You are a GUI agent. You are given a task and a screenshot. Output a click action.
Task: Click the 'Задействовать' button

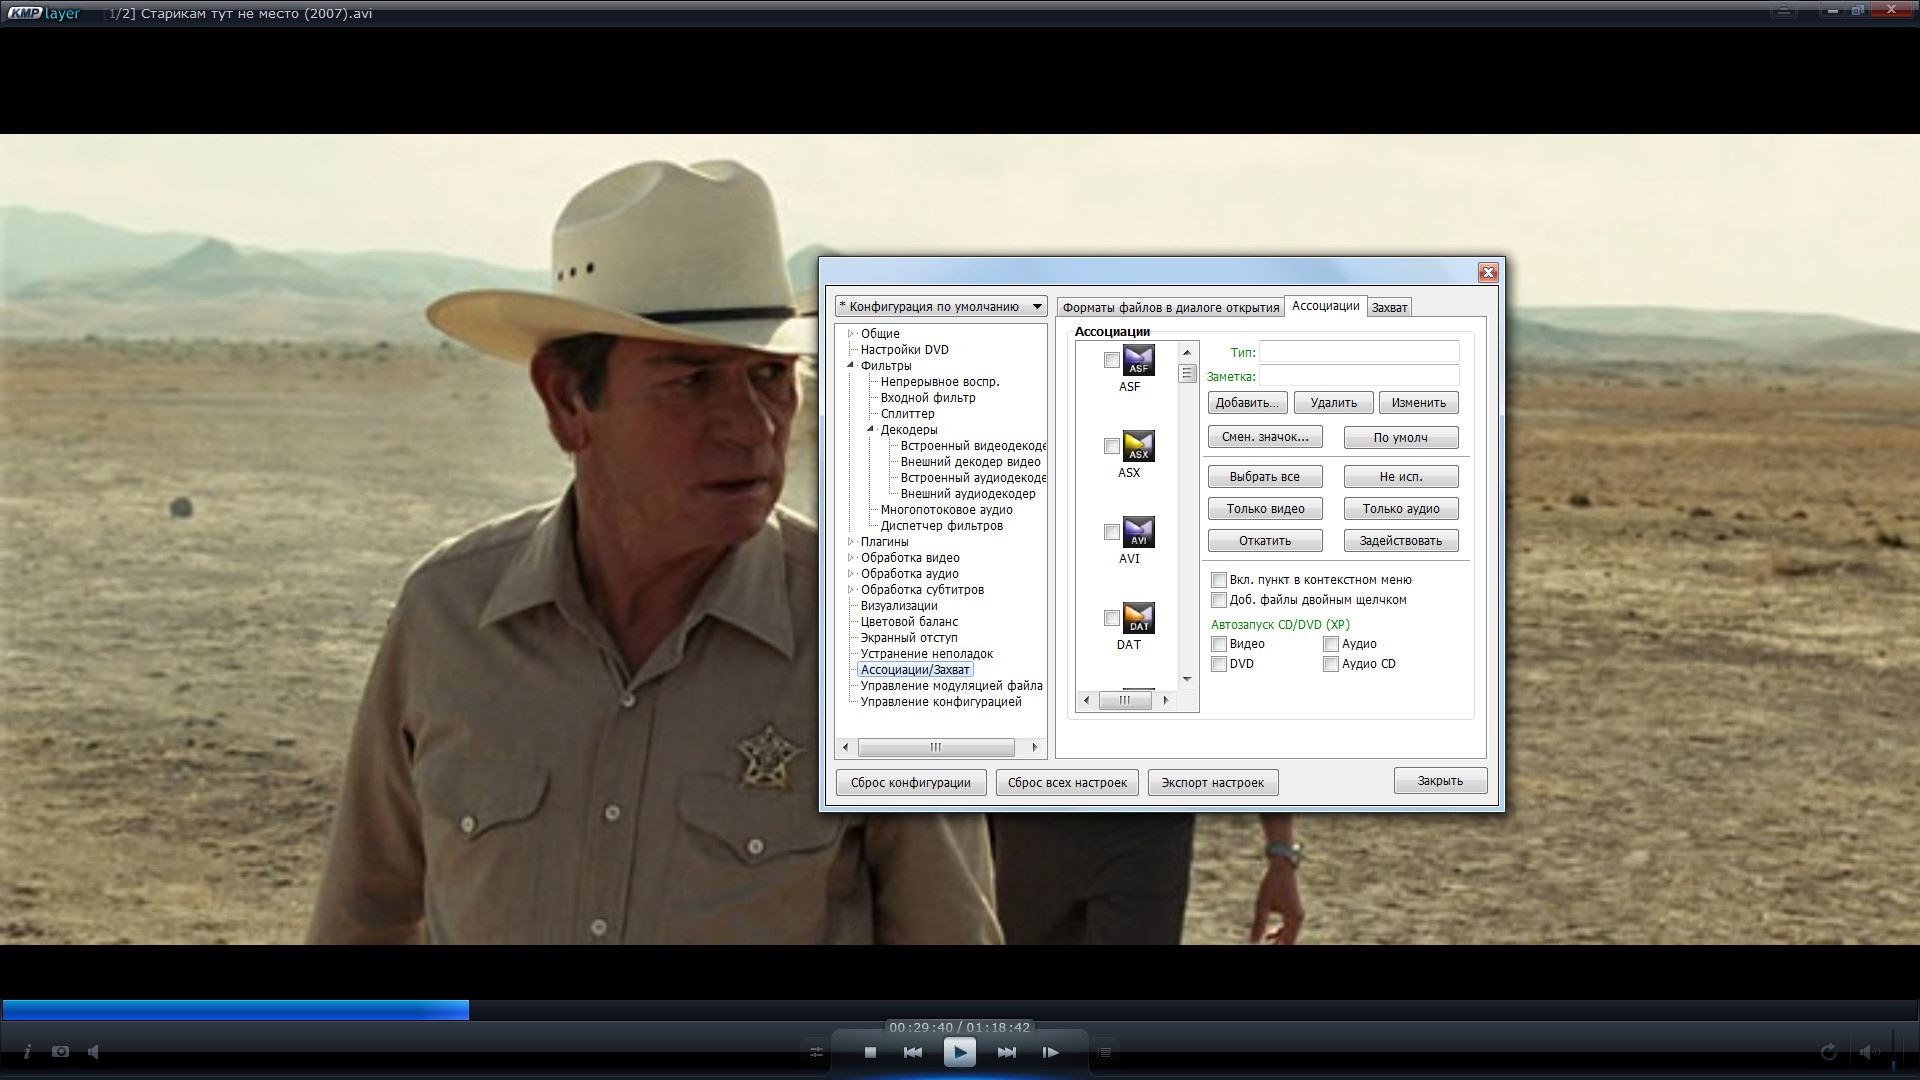1401,540
